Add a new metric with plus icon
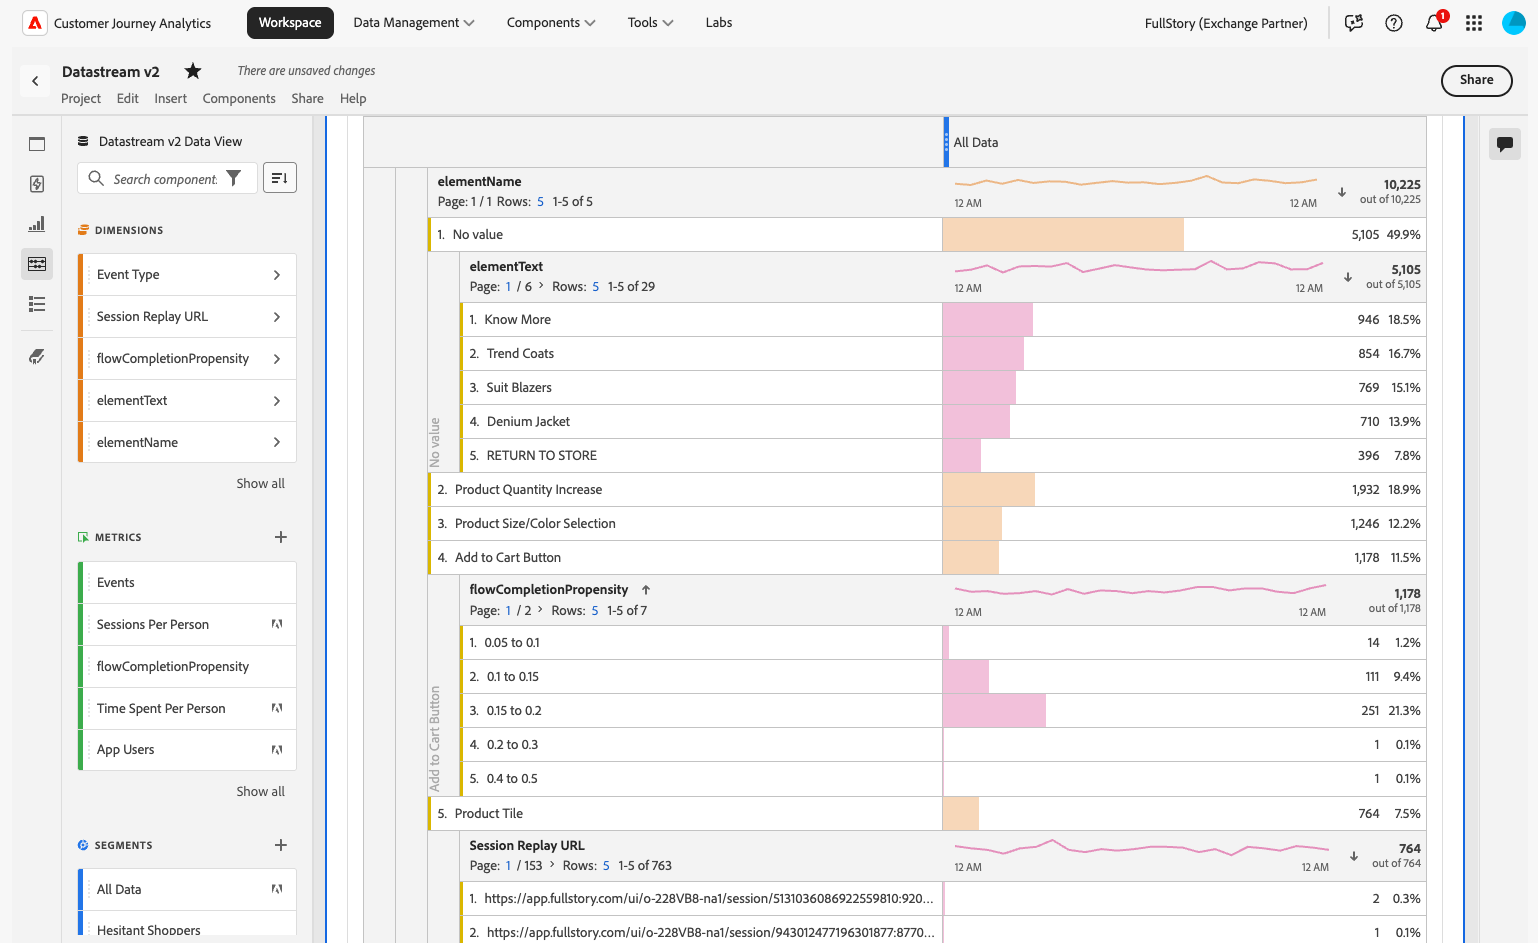 pos(281,537)
